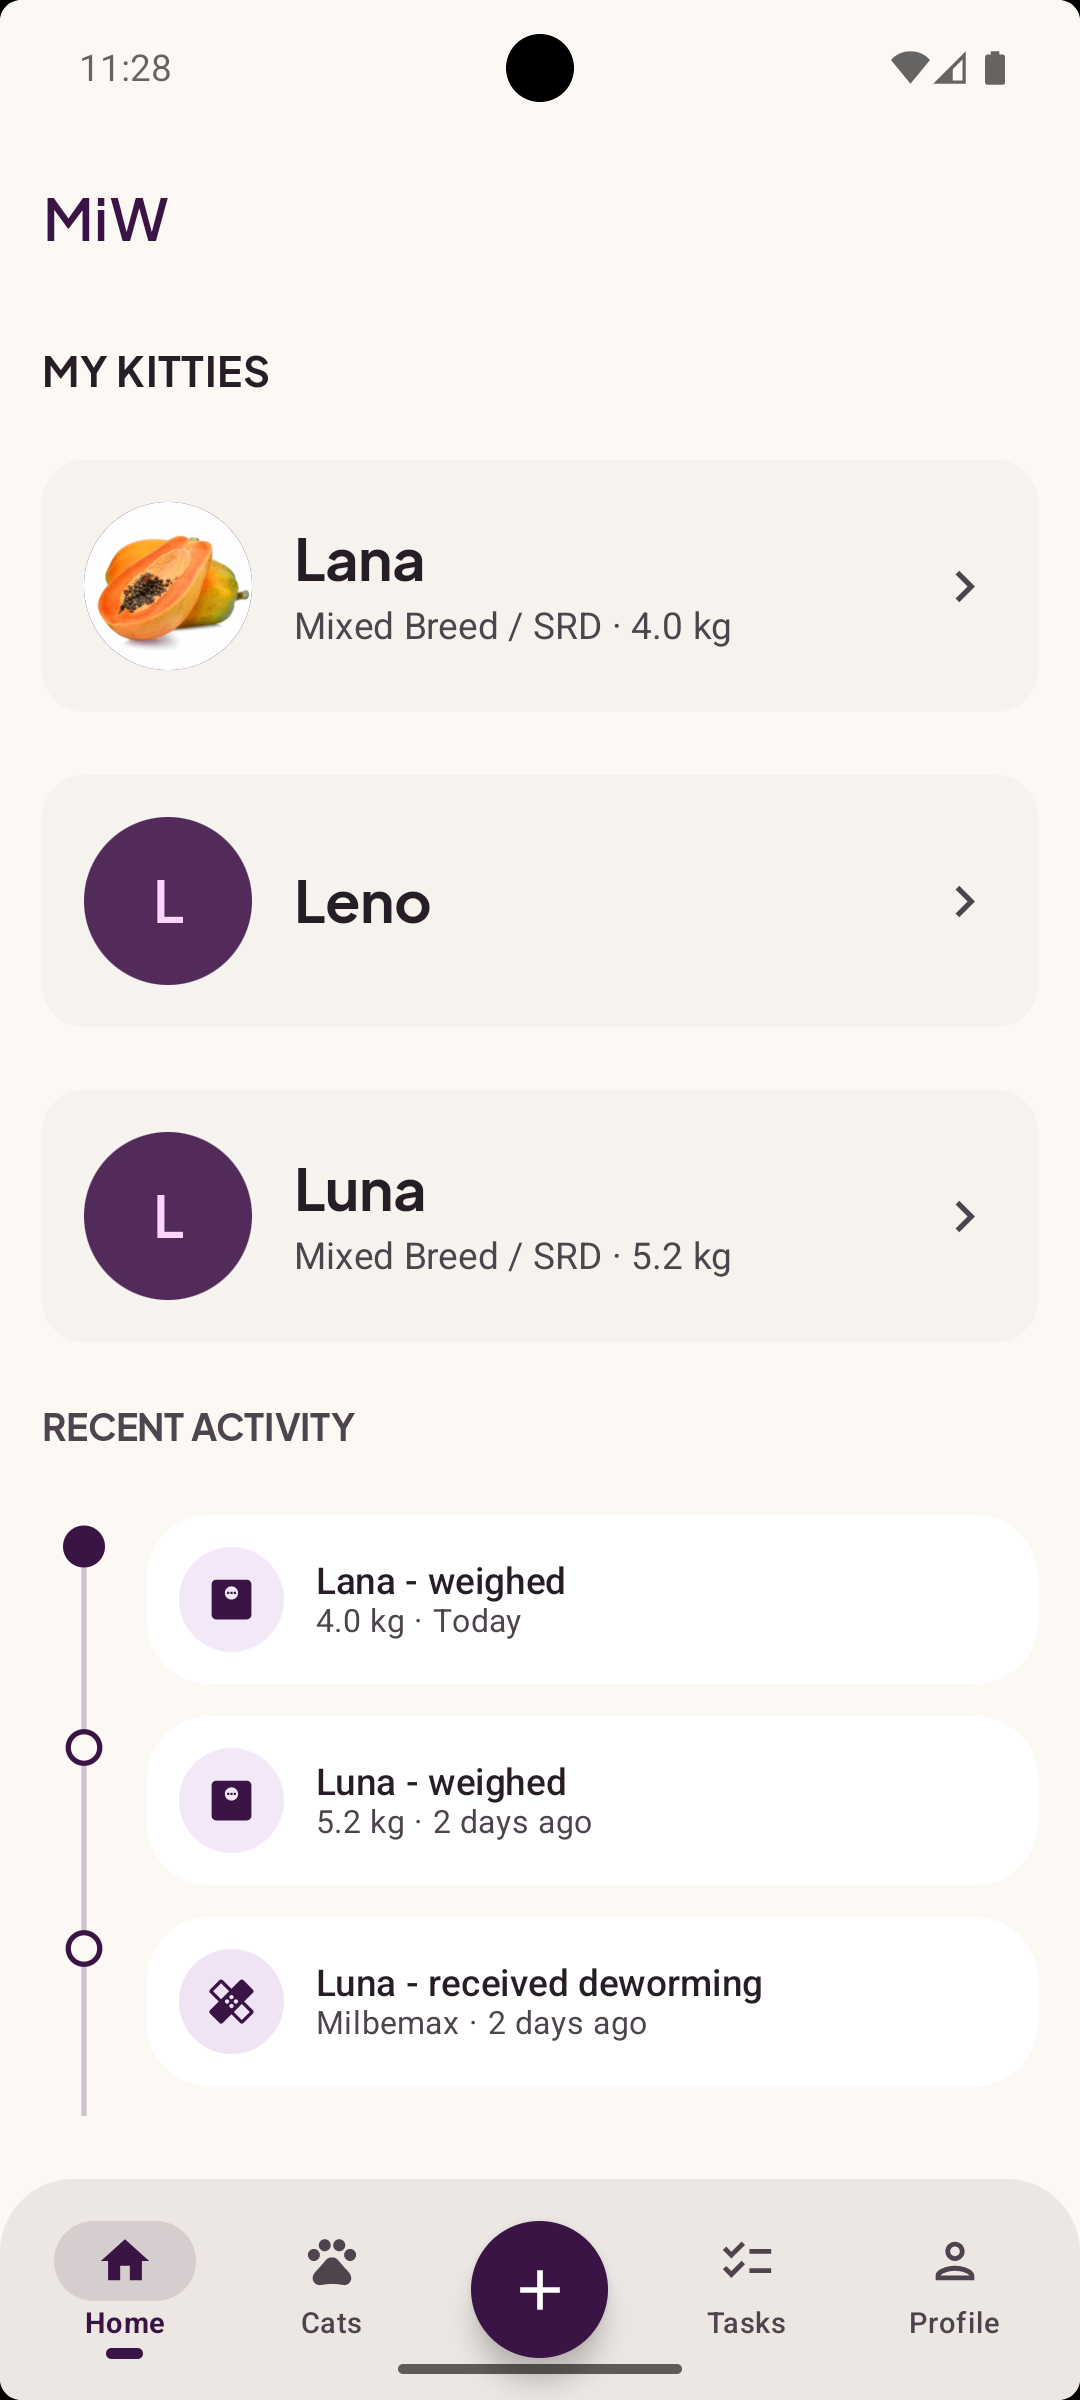Expand Luna's card chevron arrow

[x=964, y=1217]
